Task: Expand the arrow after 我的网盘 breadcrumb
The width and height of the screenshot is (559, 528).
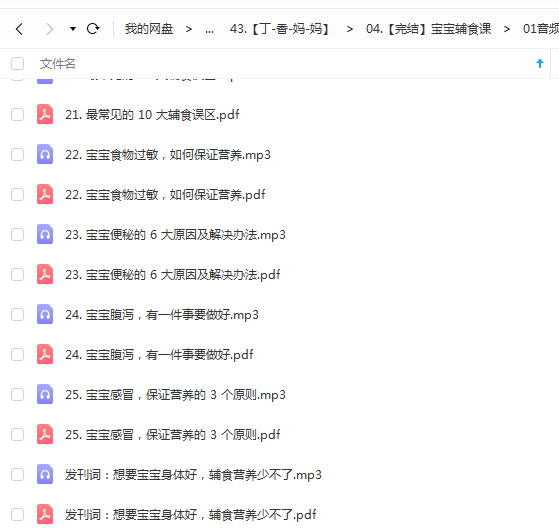Action: (189, 29)
